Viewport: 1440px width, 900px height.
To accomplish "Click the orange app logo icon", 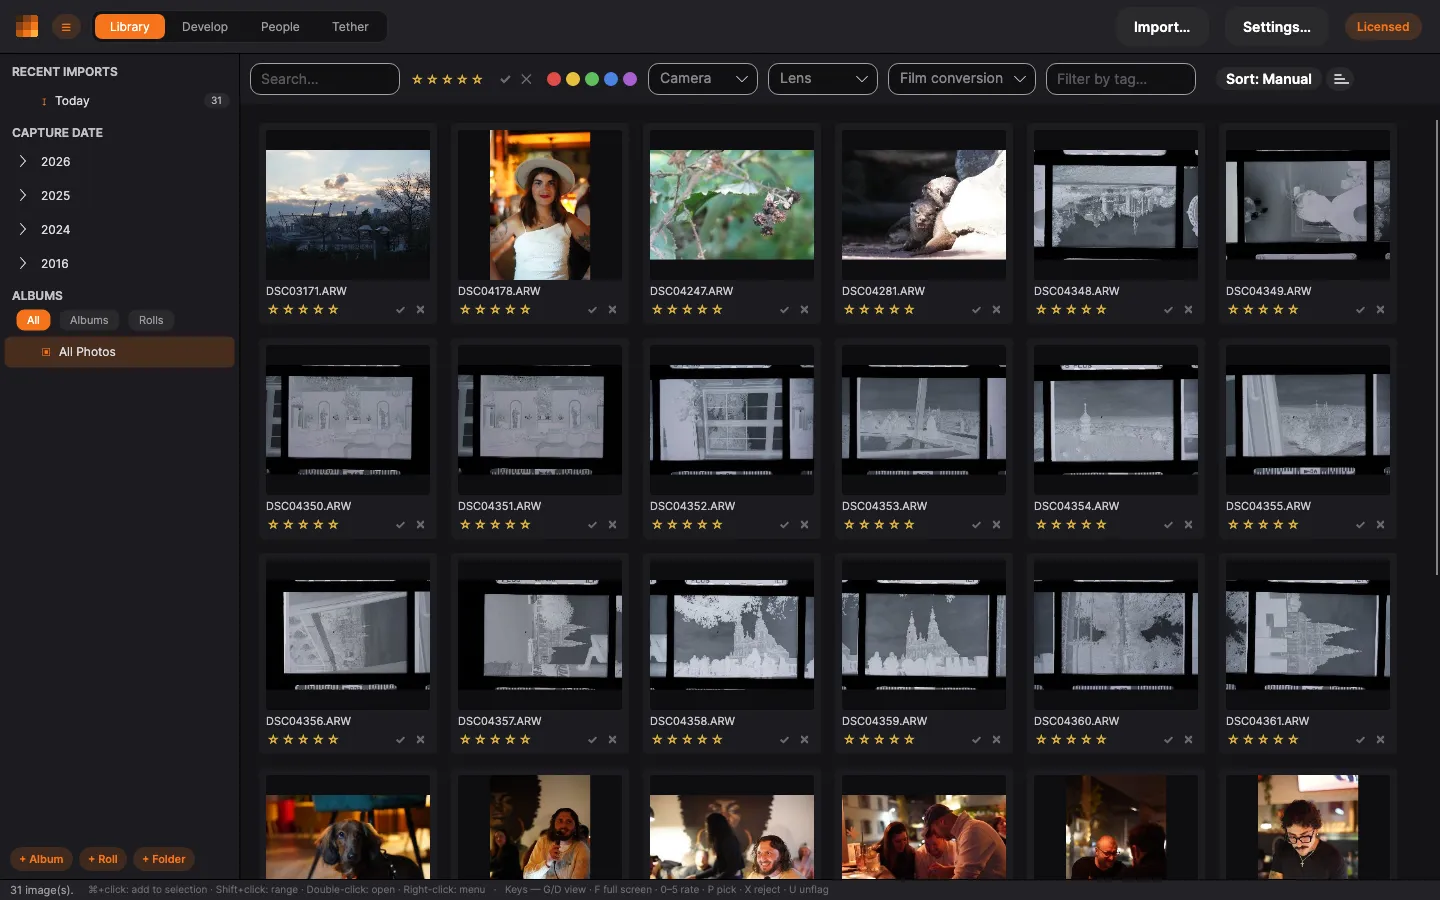I will tap(27, 27).
